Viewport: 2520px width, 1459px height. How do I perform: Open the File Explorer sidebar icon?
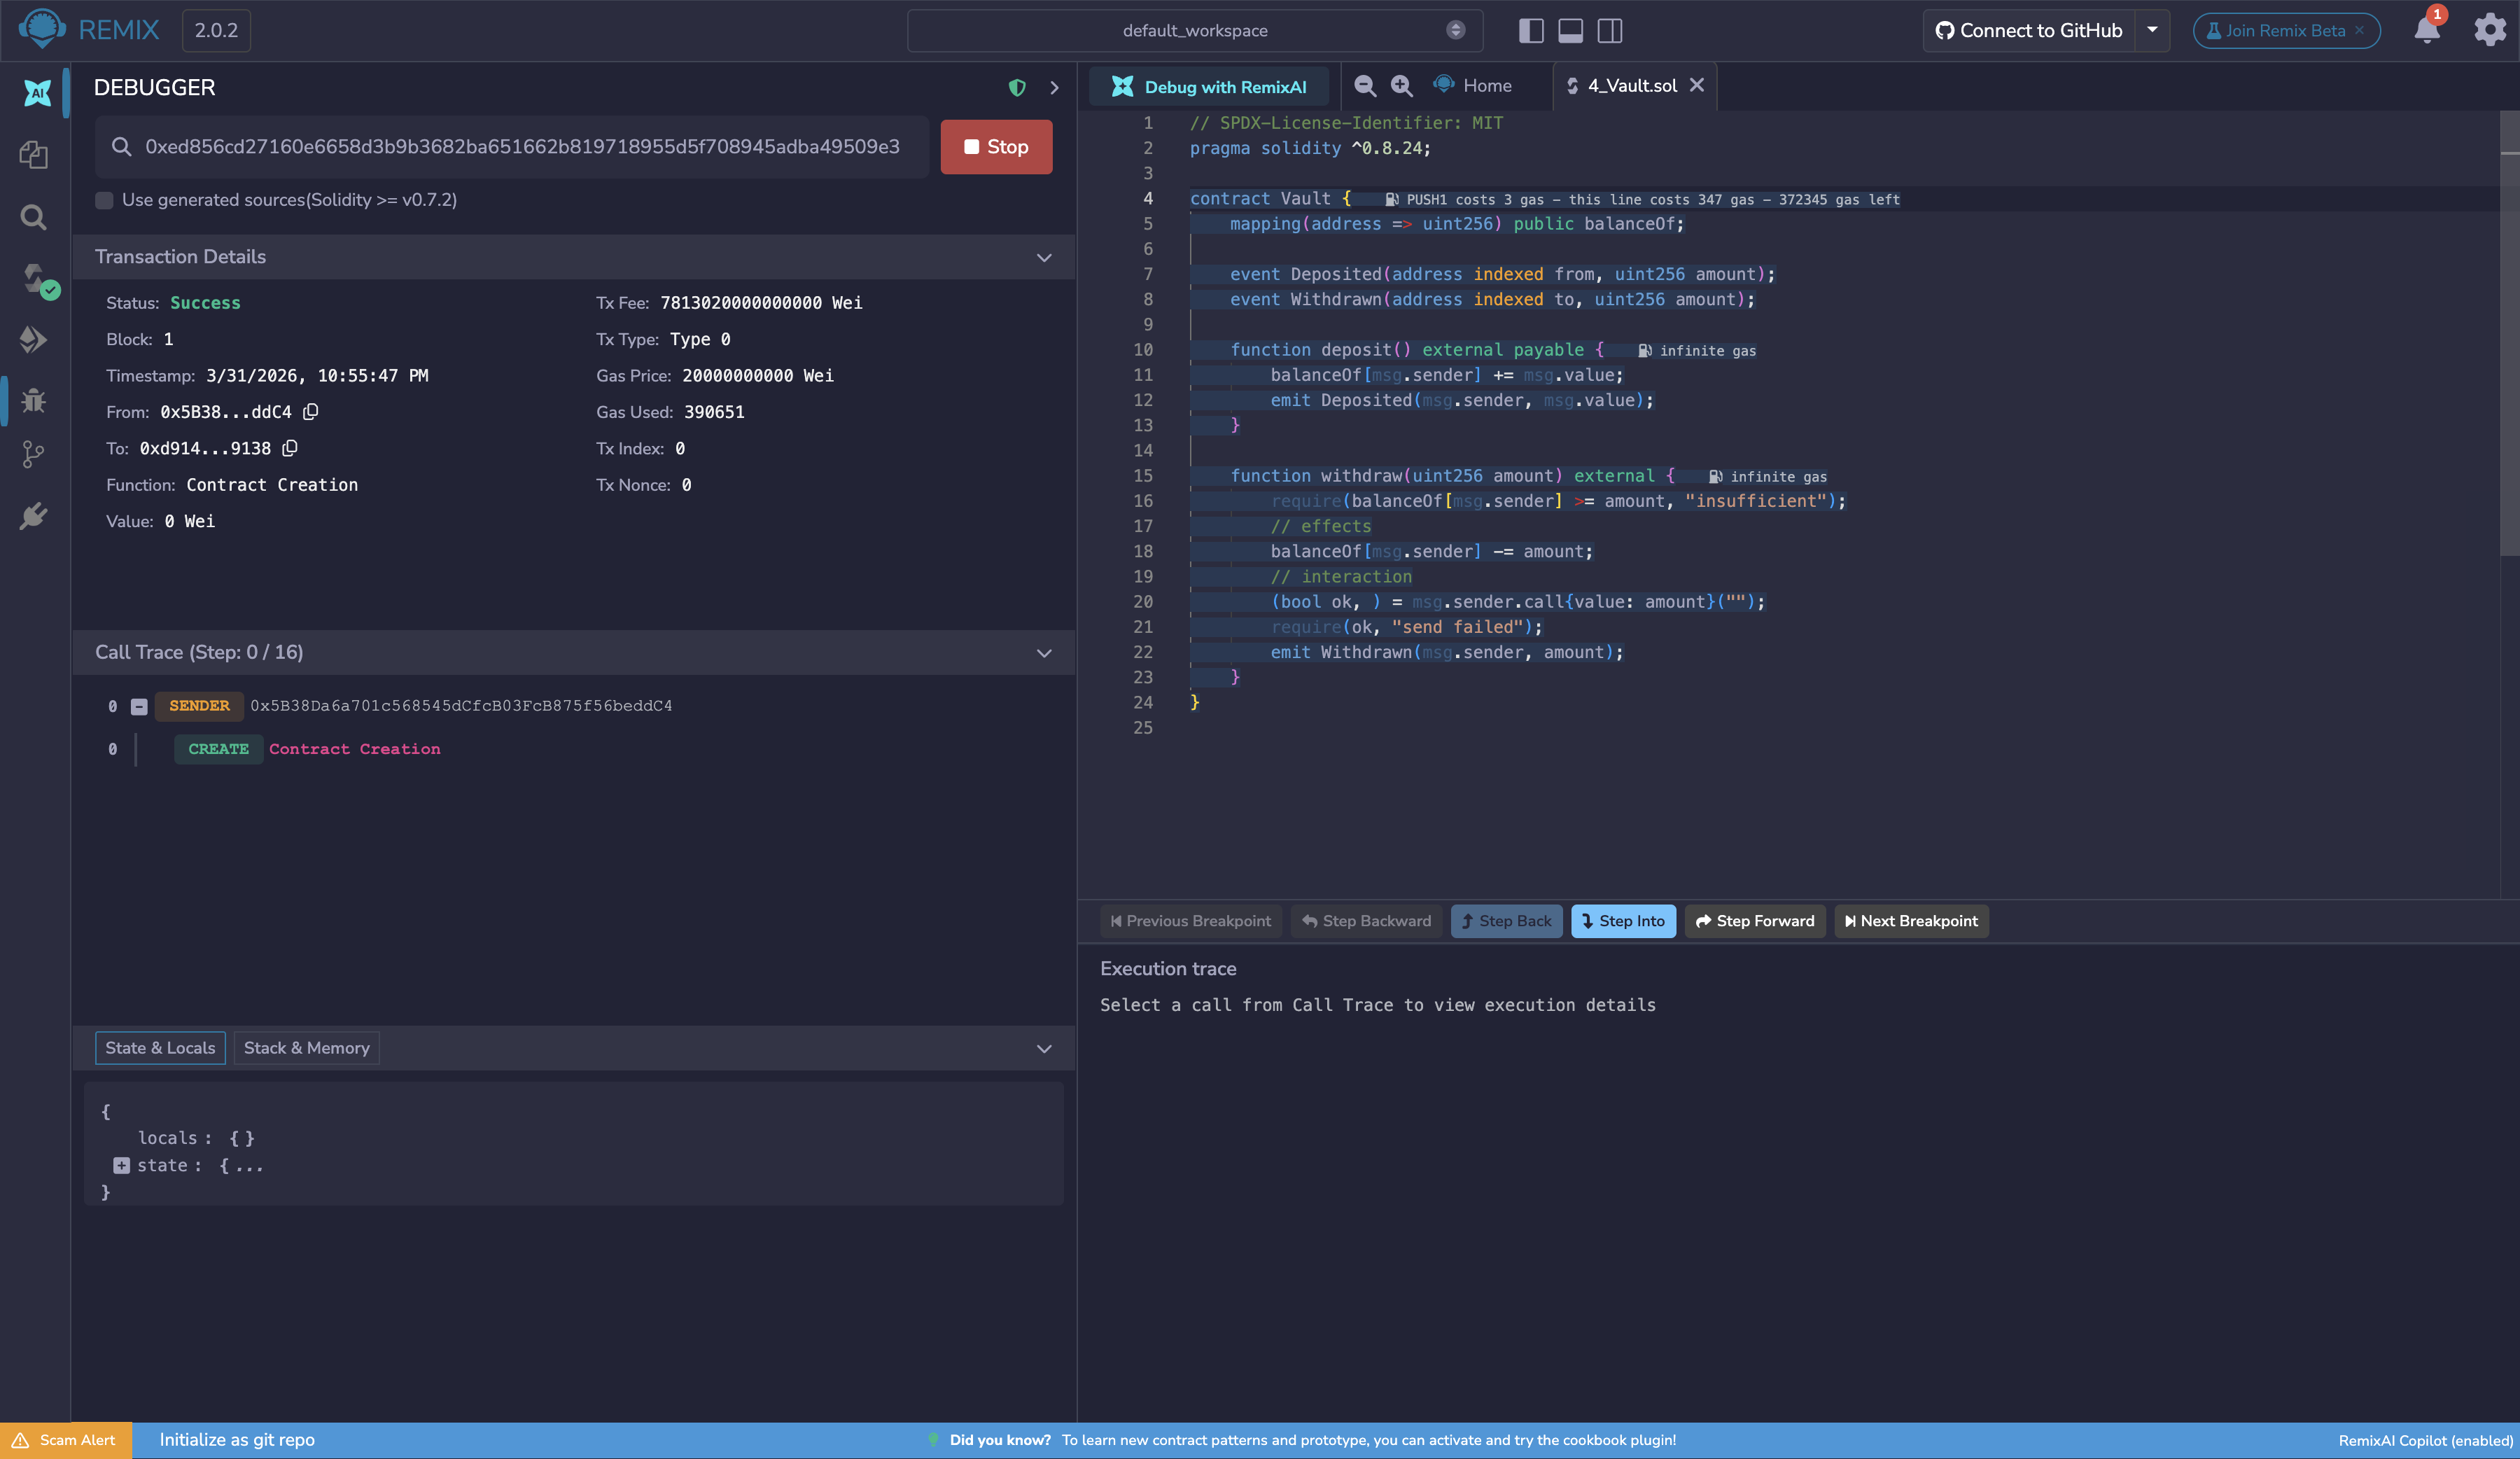34,154
